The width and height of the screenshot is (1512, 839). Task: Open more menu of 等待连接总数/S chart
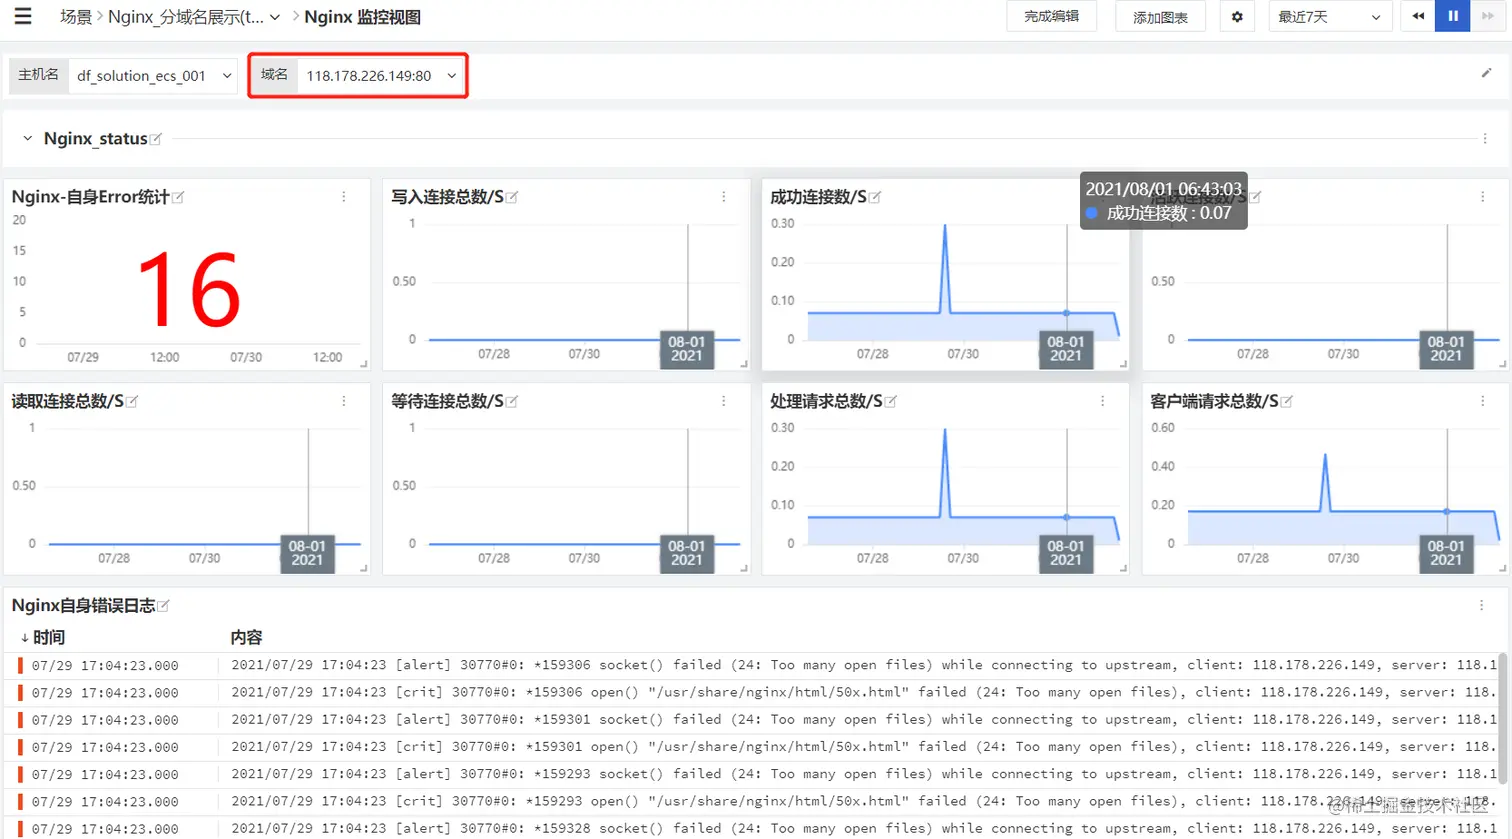click(x=724, y=401)
